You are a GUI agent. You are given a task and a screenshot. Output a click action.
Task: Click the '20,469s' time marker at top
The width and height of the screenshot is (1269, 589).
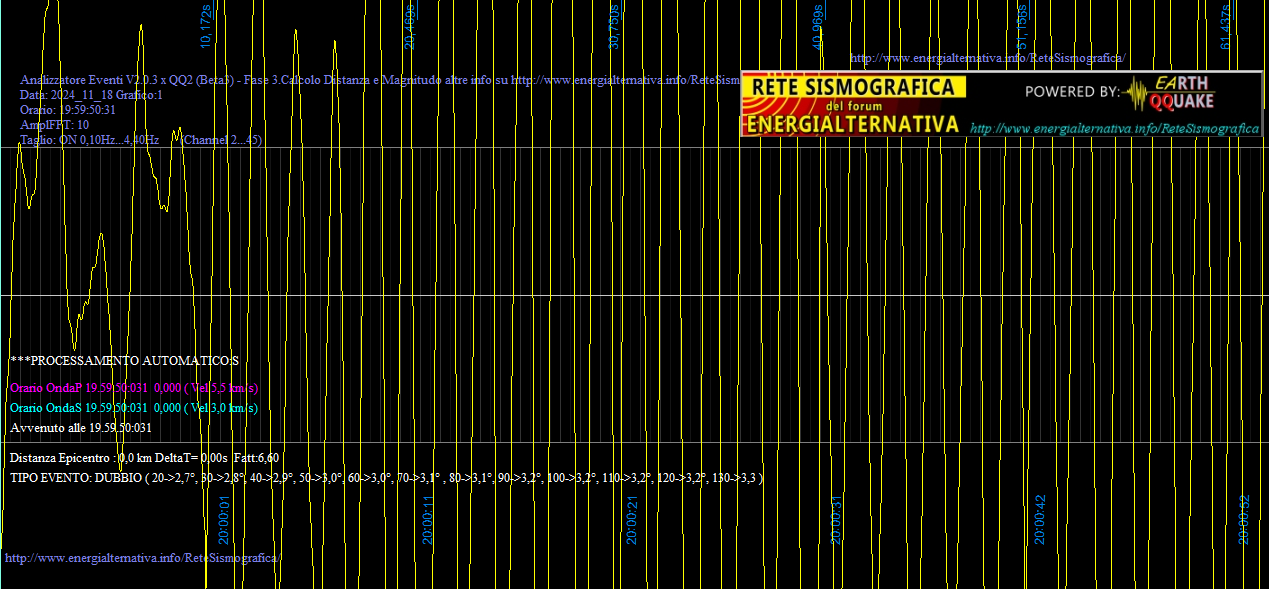pos(410,27)
